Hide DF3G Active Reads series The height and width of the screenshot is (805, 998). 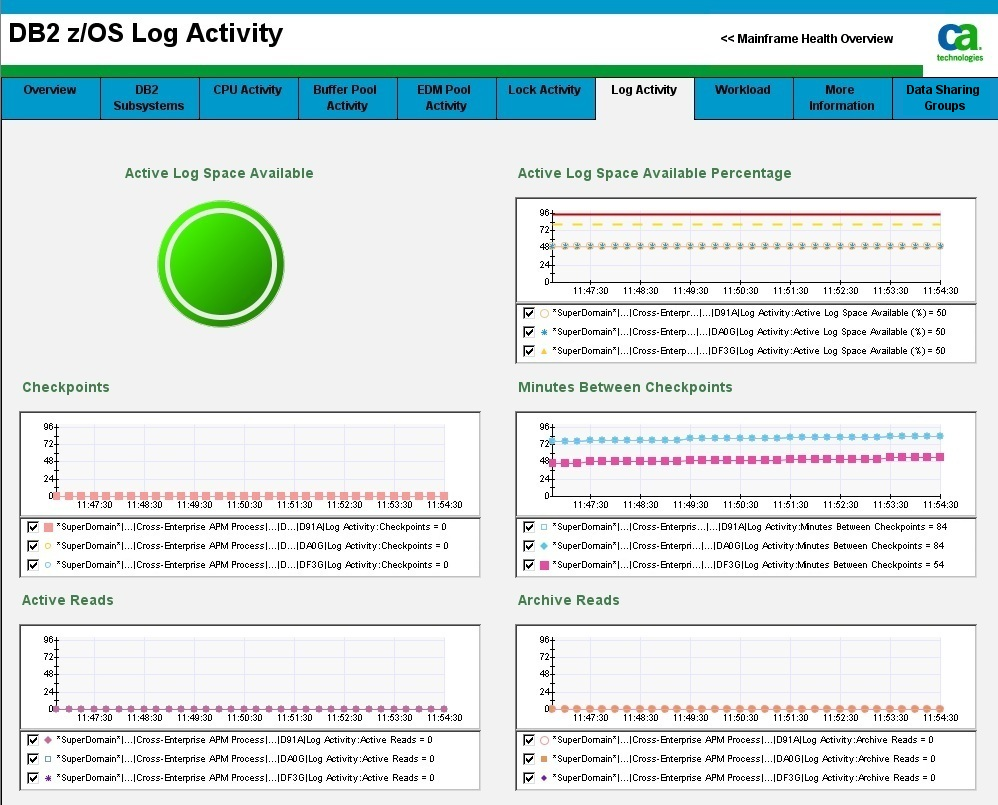click(x=33, y=778)
